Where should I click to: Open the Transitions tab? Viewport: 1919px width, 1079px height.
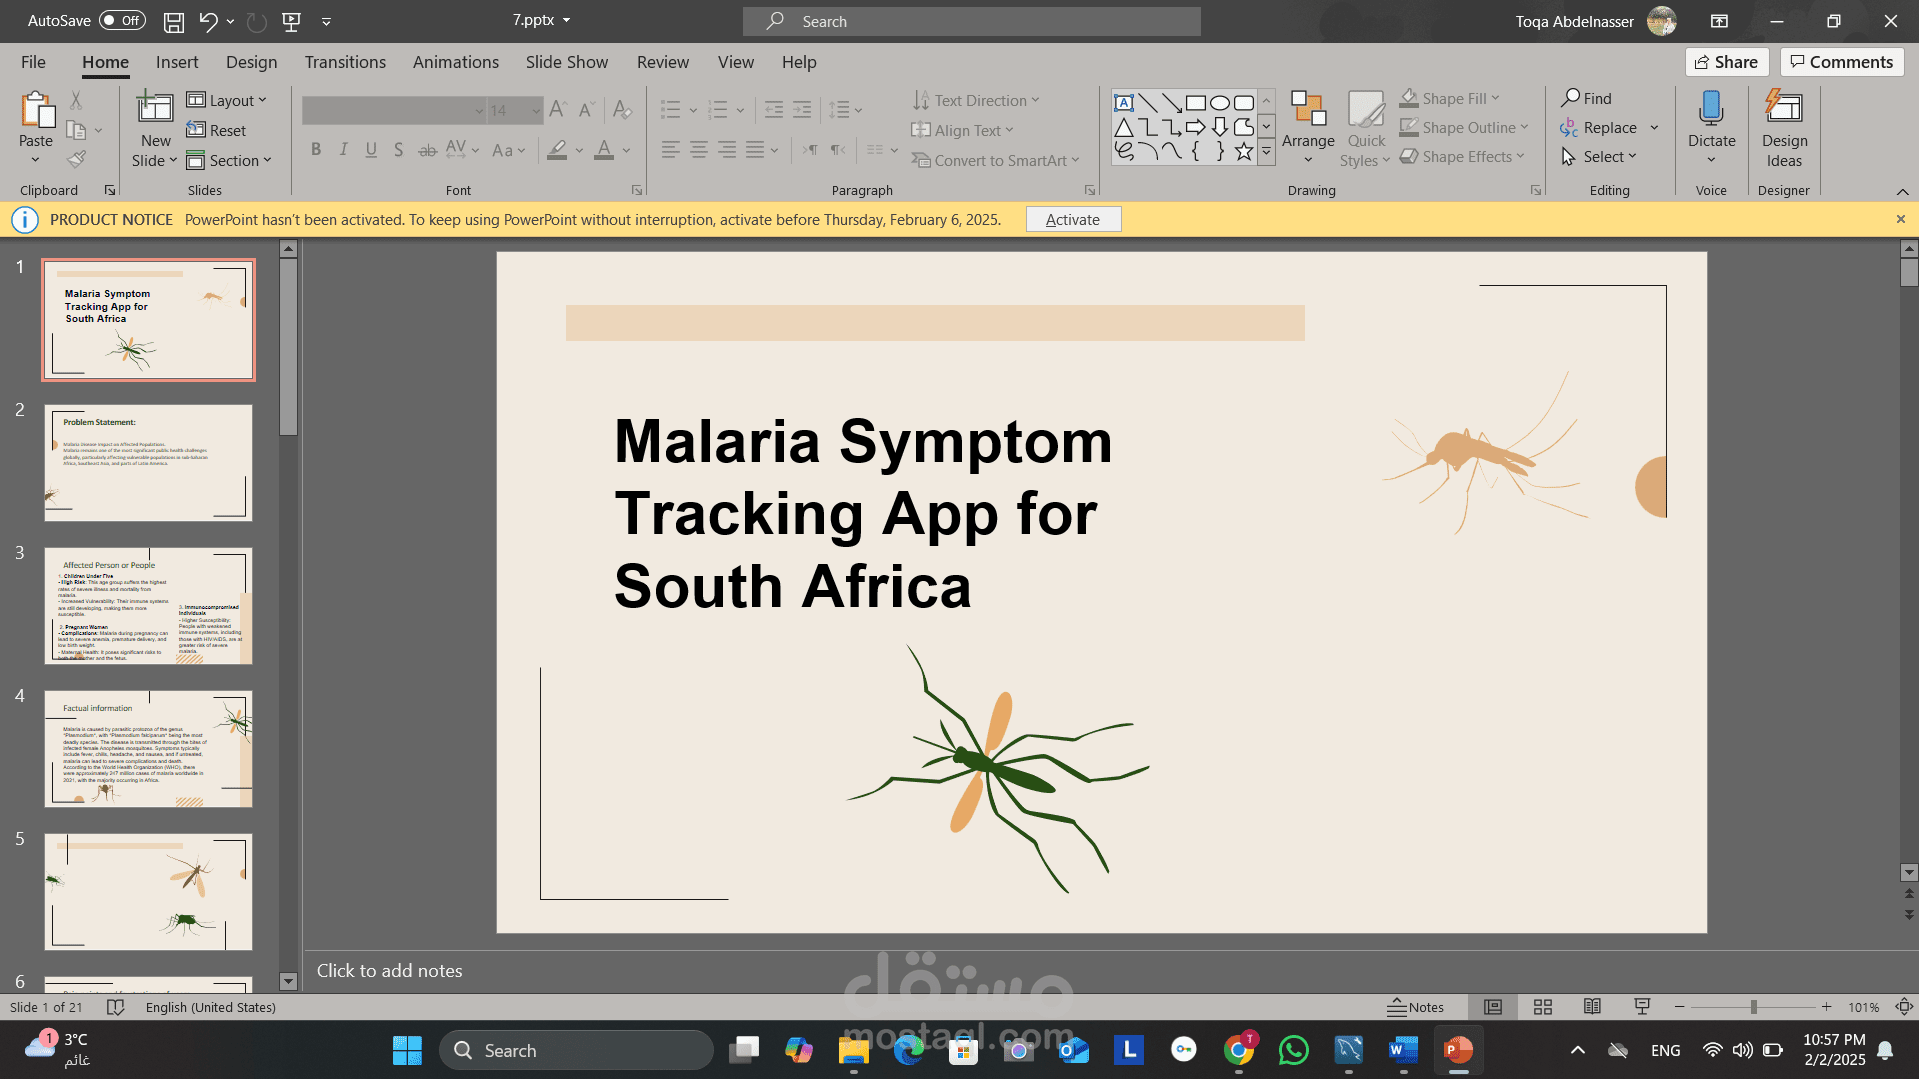point(345,62)
